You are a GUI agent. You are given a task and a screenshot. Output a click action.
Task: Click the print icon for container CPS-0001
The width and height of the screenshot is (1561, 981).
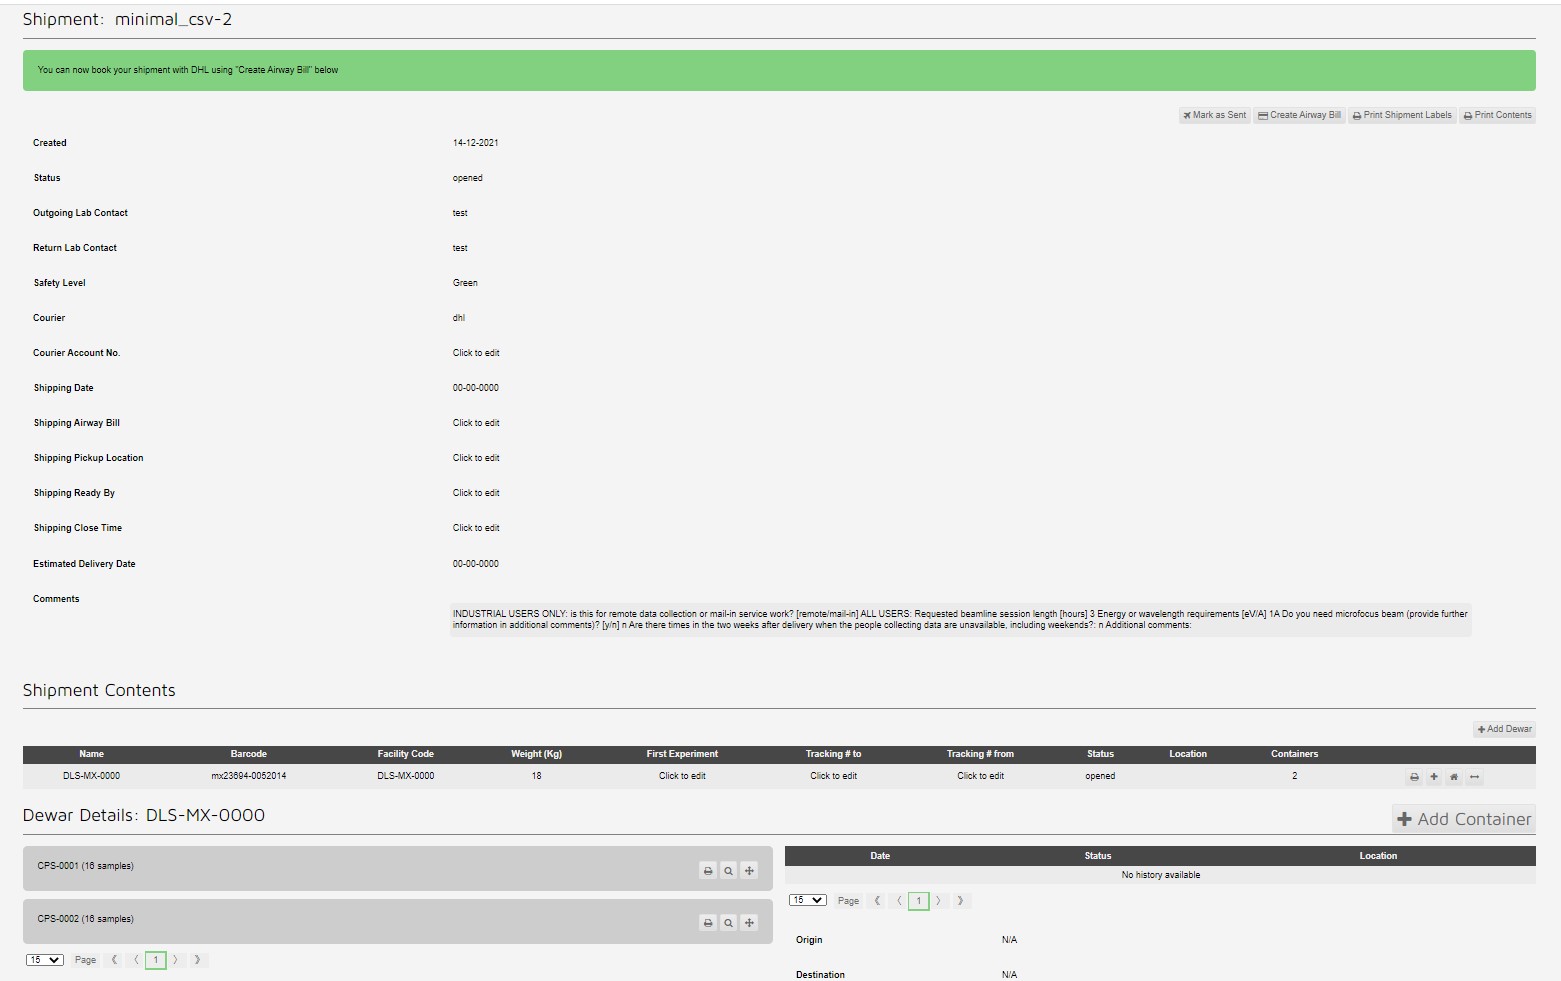709,870
